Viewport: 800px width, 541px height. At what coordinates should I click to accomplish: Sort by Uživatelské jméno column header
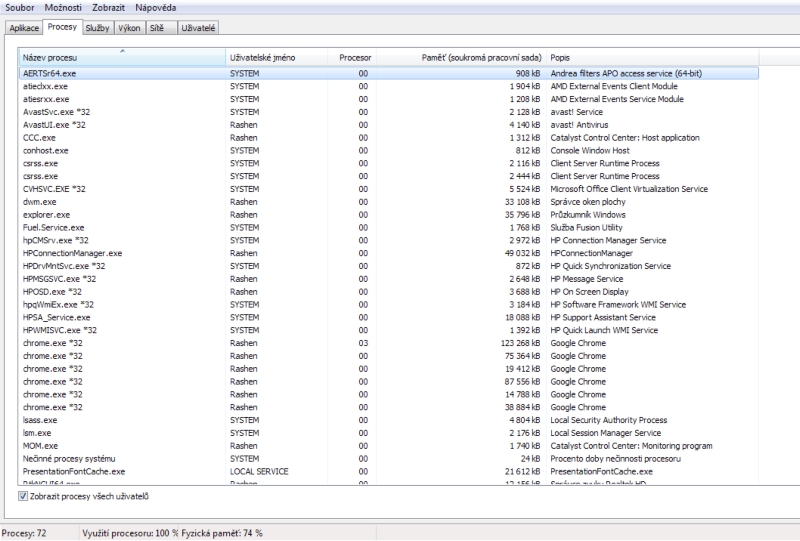coord(276,58)
